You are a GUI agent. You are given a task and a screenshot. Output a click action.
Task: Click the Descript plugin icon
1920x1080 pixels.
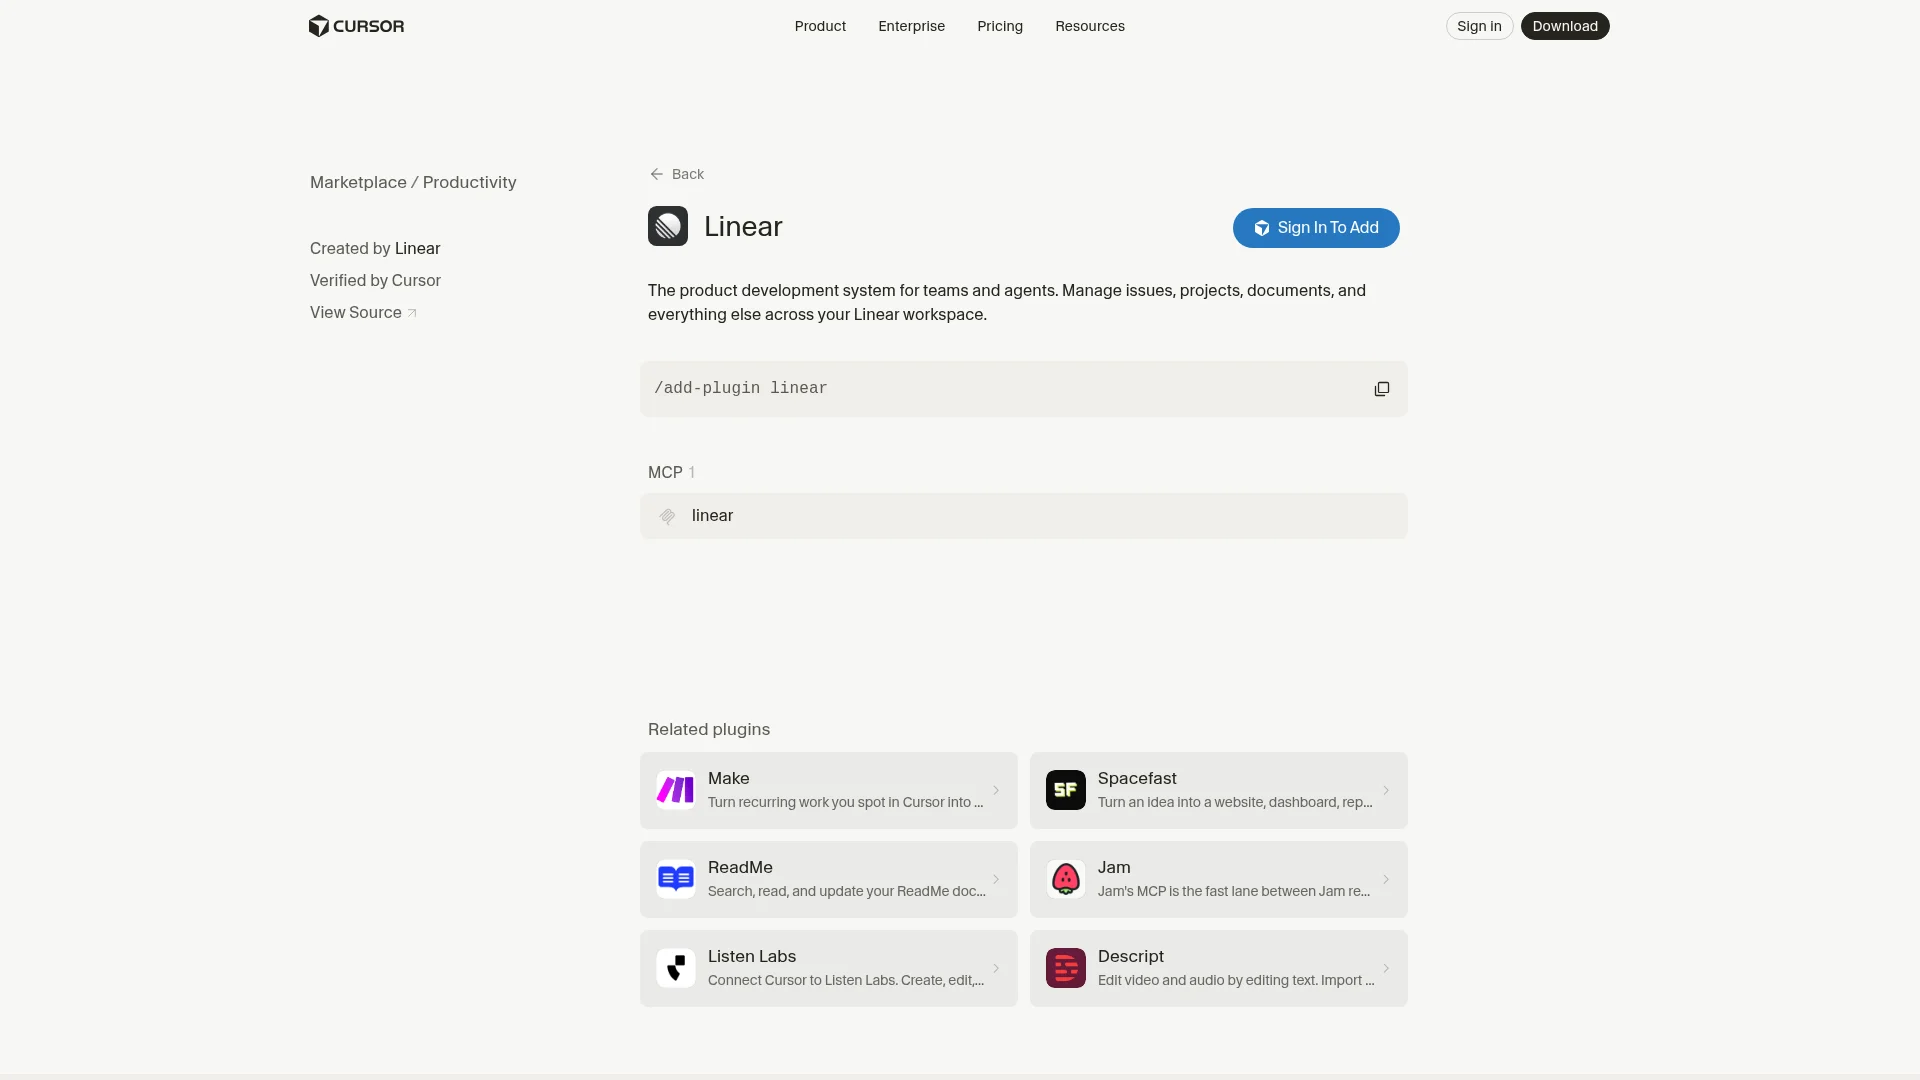click(x=1066, y=968)
